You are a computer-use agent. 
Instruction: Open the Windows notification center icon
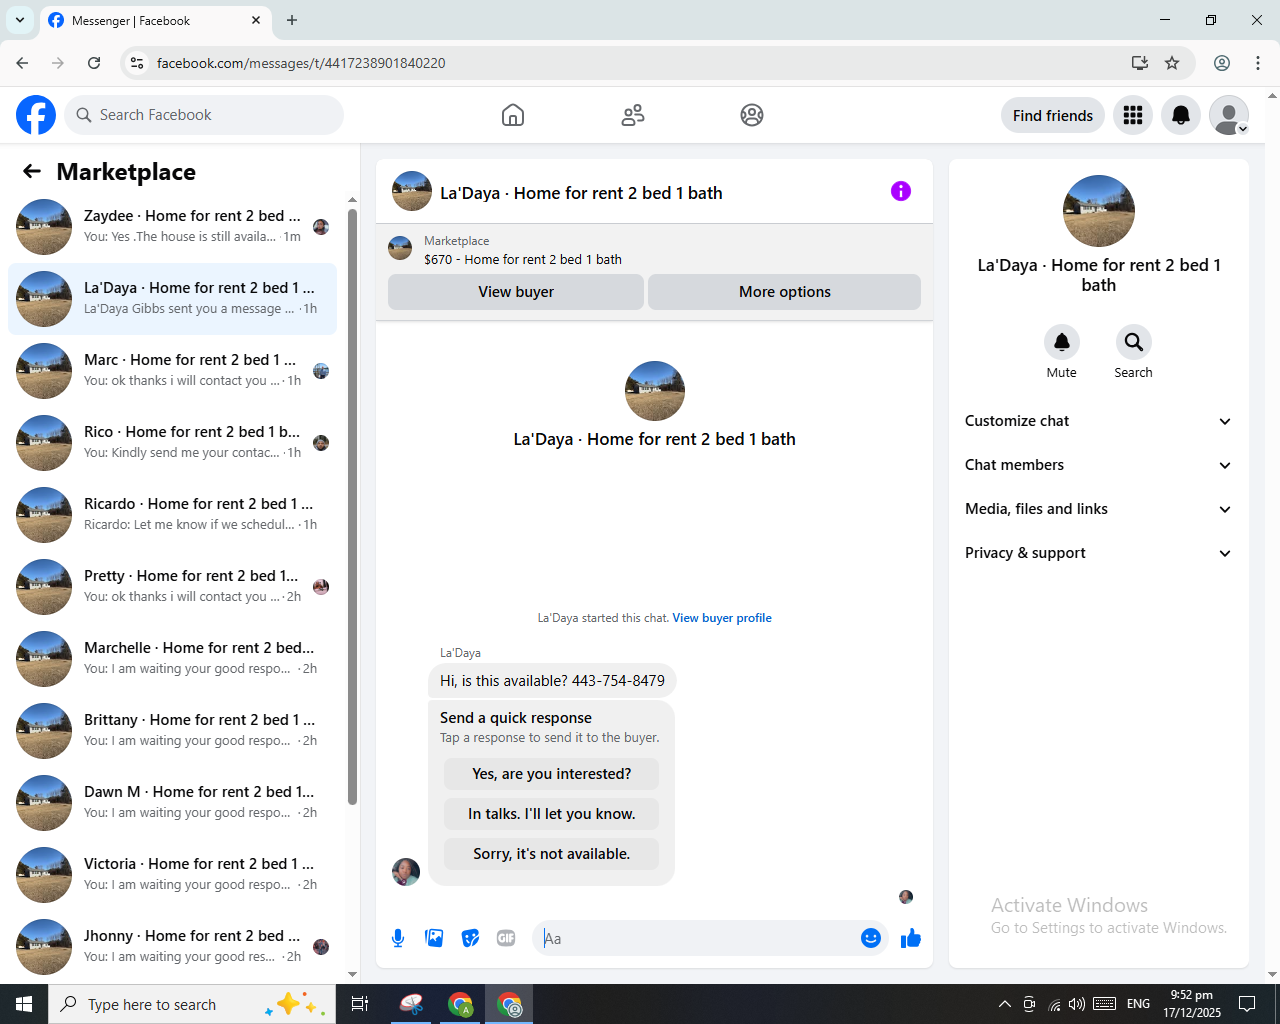[x=1247, y=1004]
